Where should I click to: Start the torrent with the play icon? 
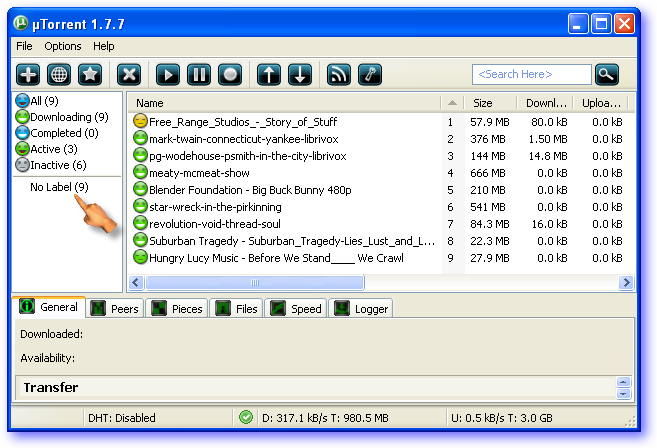click(x=168, y=75)
